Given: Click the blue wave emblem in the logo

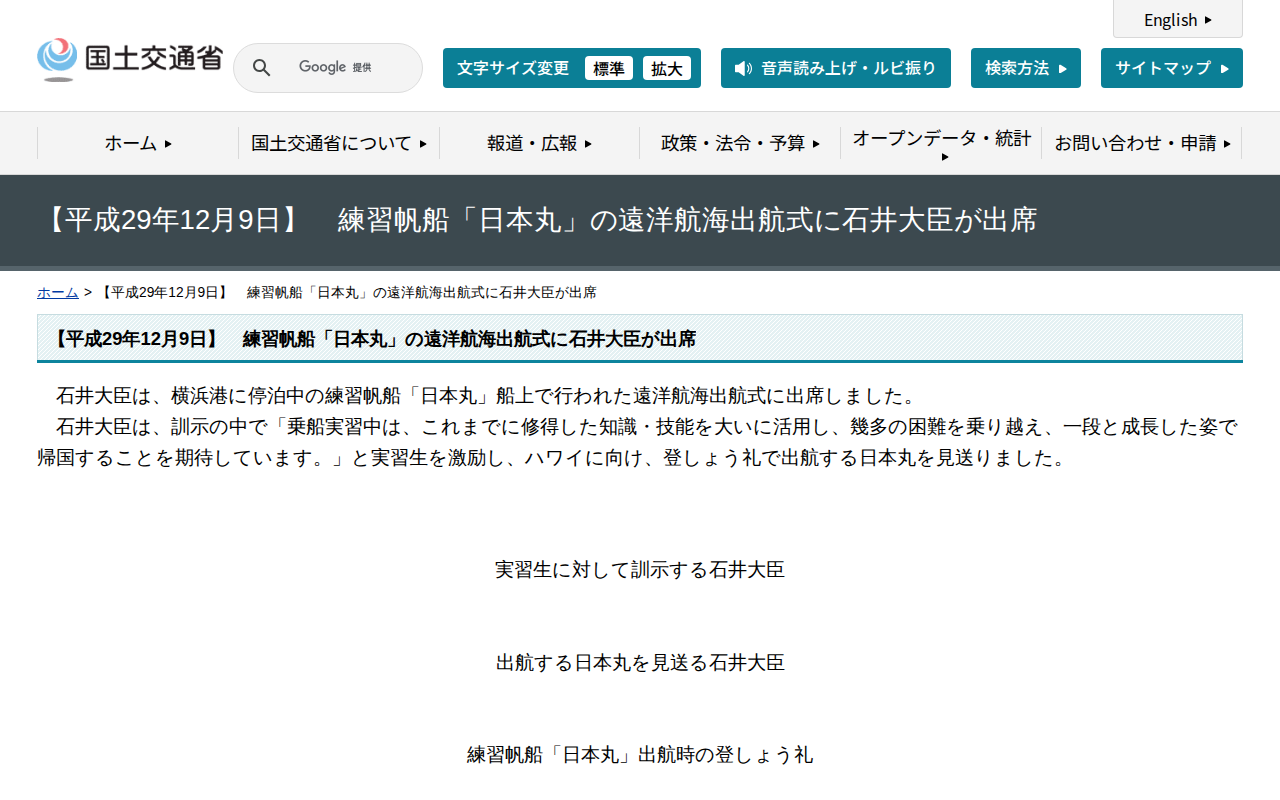Looking at the screenshot, I should pos(57,55).
